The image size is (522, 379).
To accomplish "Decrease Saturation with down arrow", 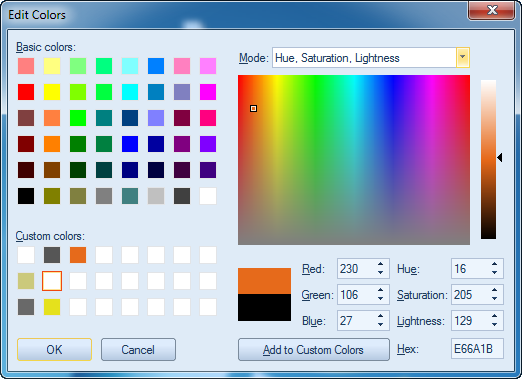I will pos(495,299).
